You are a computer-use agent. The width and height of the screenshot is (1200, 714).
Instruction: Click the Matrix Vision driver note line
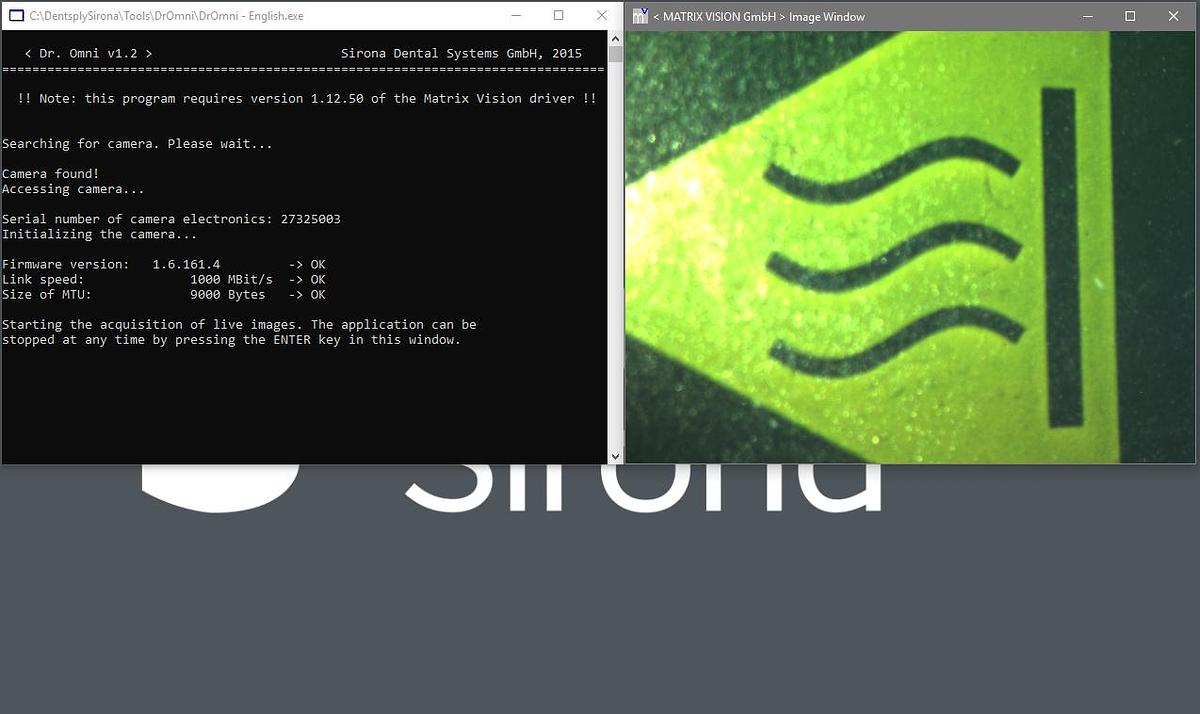(307, 98)
